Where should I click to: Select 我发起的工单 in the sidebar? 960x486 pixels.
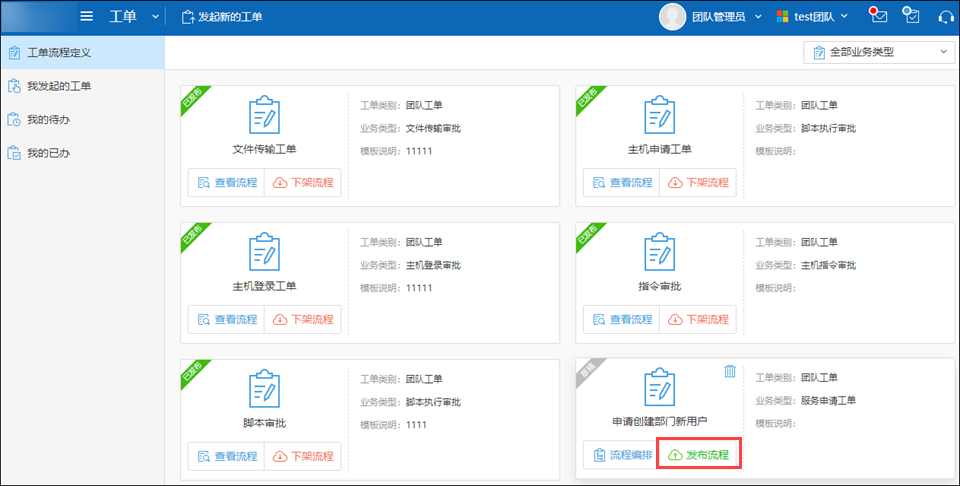pyautogui.click(x=59, y=86)
